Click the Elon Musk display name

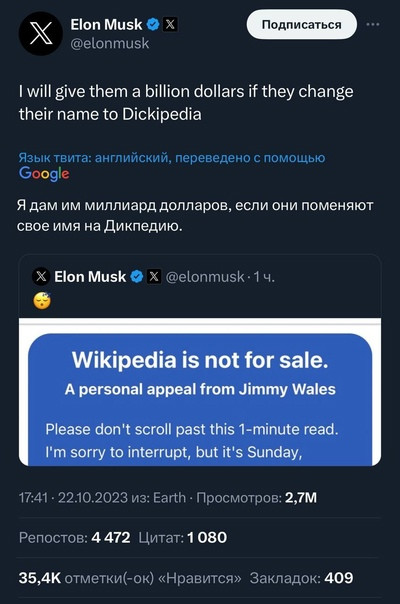coord(106,25)
